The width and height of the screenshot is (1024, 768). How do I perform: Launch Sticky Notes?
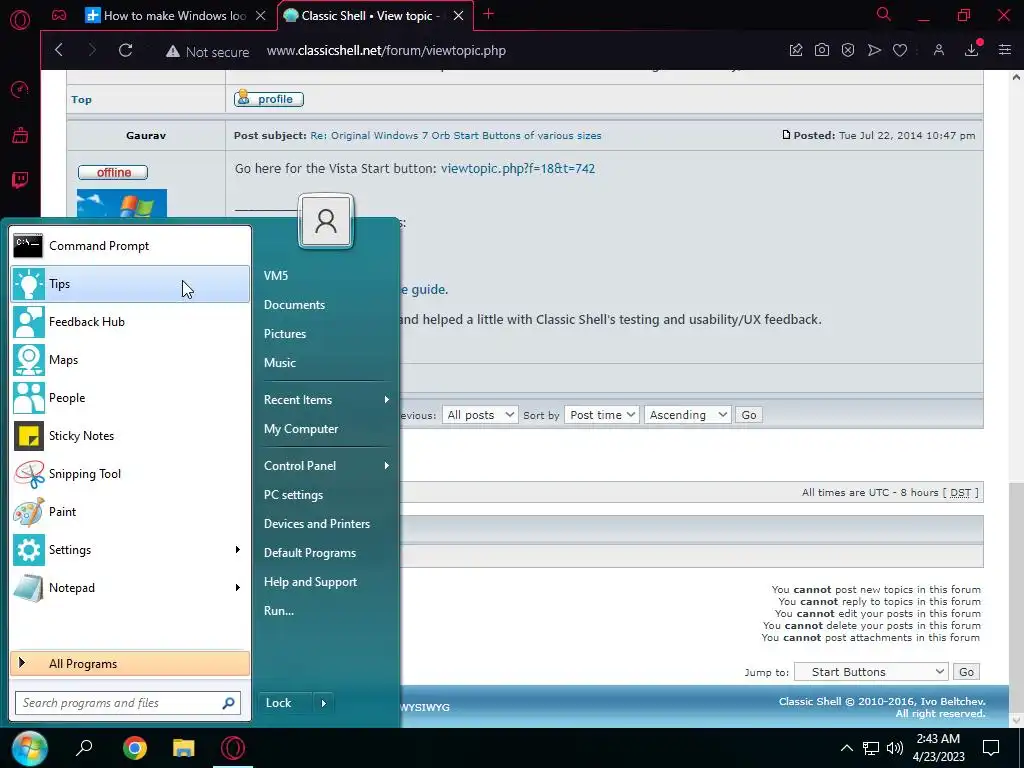click(130, 436)
